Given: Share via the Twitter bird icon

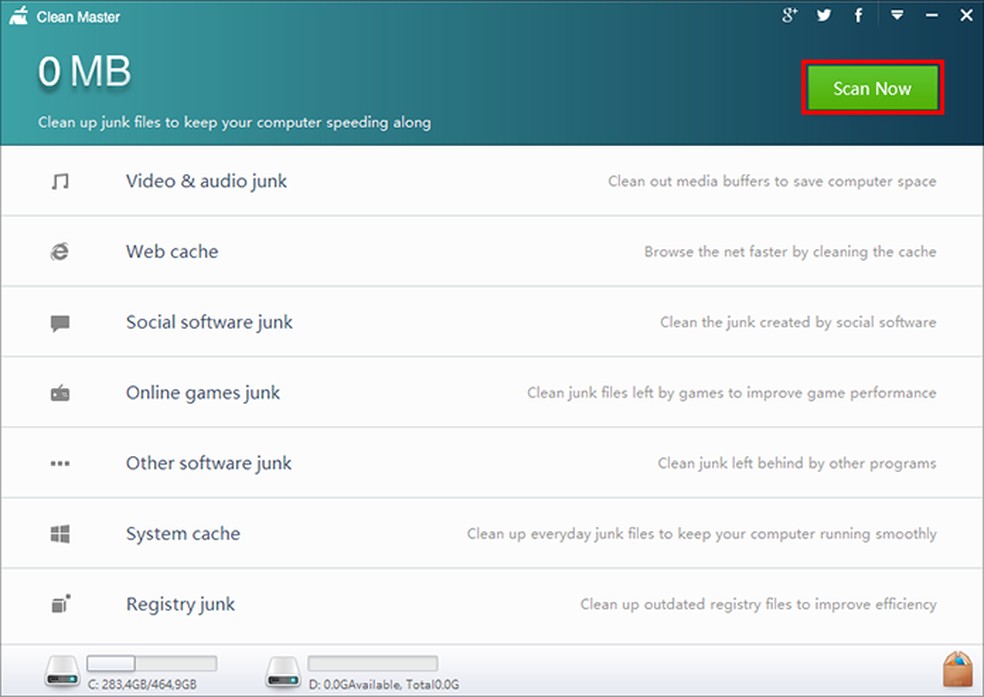Looking at the screenshot, I should tap(824, 15).
